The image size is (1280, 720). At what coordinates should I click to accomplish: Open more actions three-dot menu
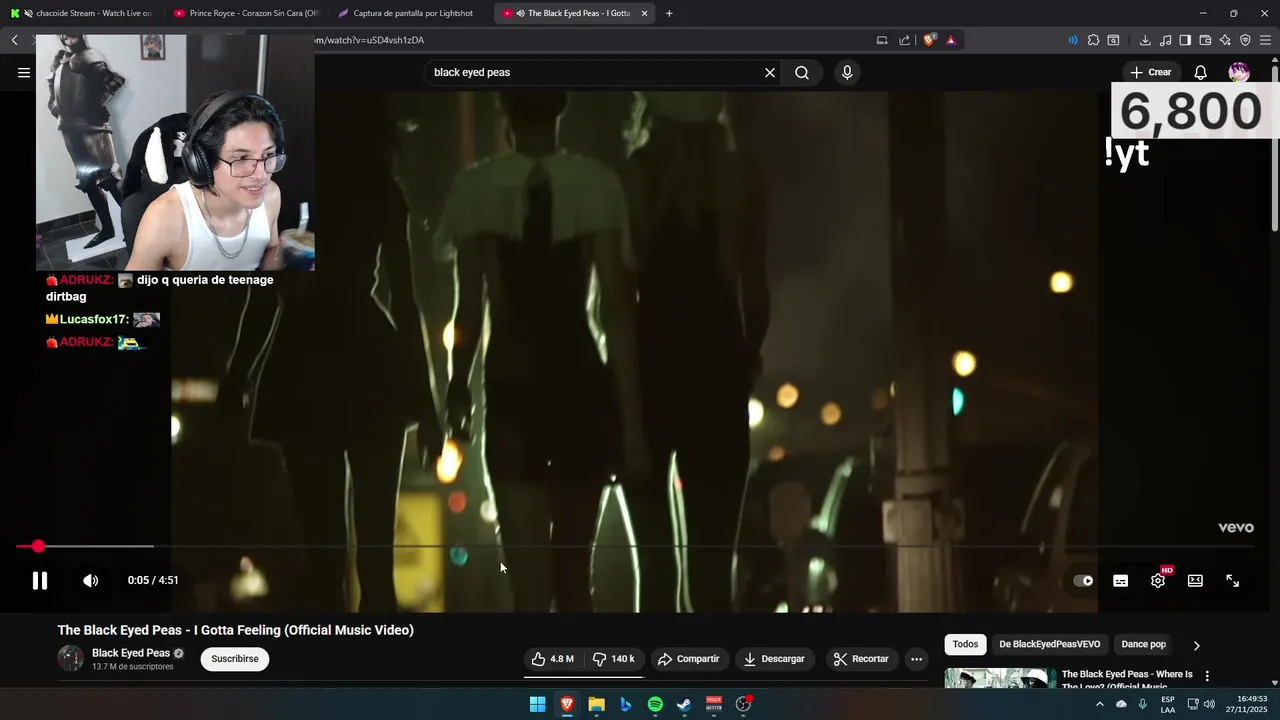[x=916, y=659]
